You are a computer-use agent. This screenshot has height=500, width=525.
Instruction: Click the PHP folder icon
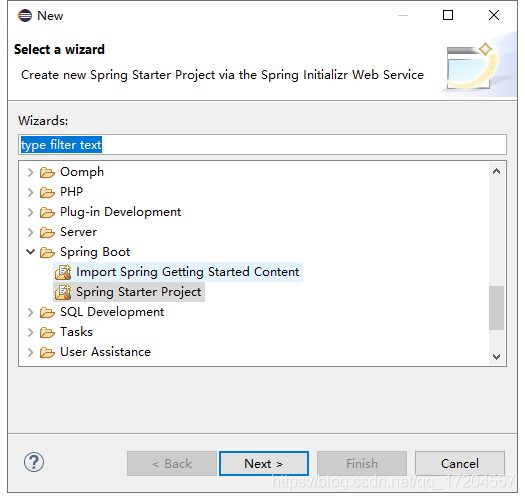click(x=47, y=193)
